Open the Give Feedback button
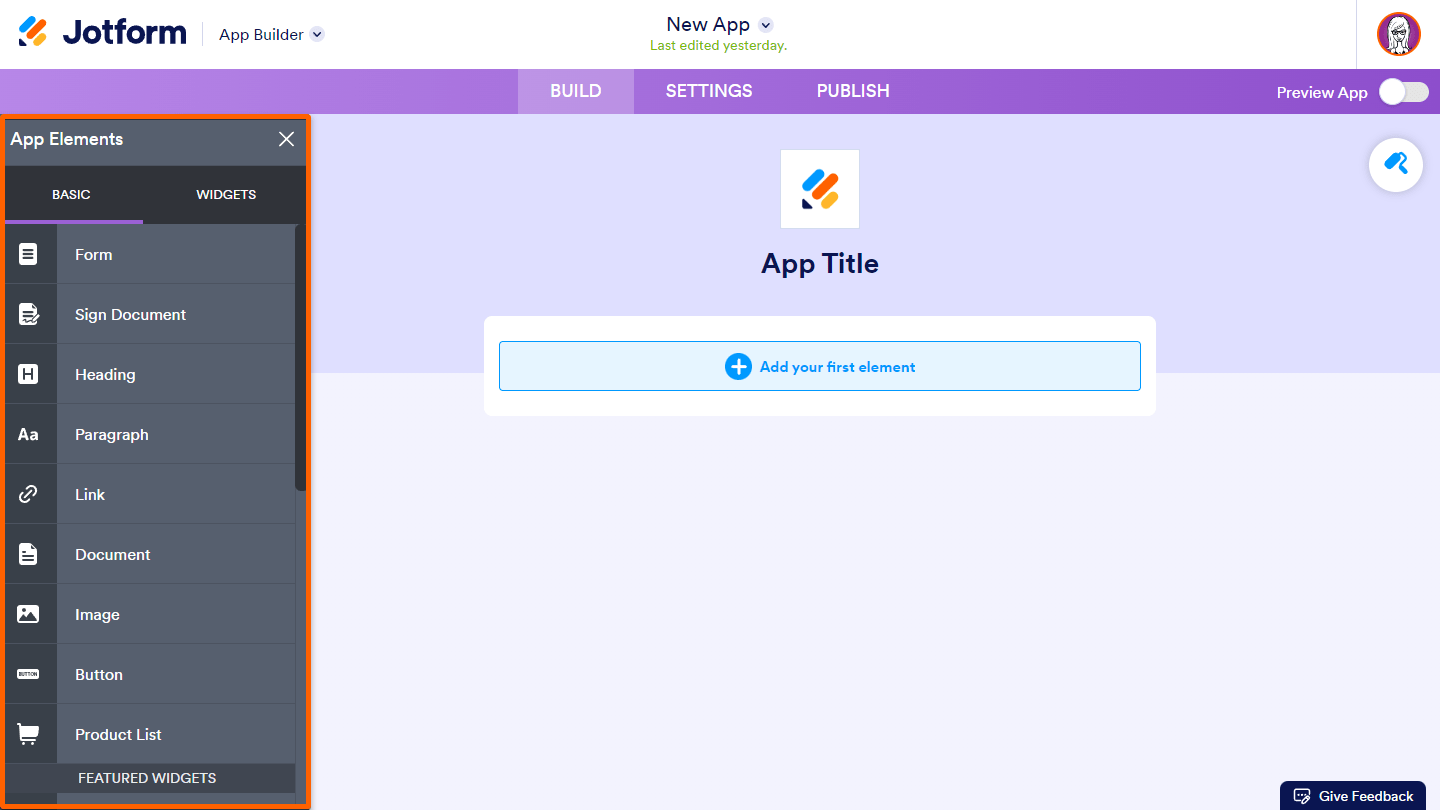1440x810 pixels. [x=1354, y=796]
